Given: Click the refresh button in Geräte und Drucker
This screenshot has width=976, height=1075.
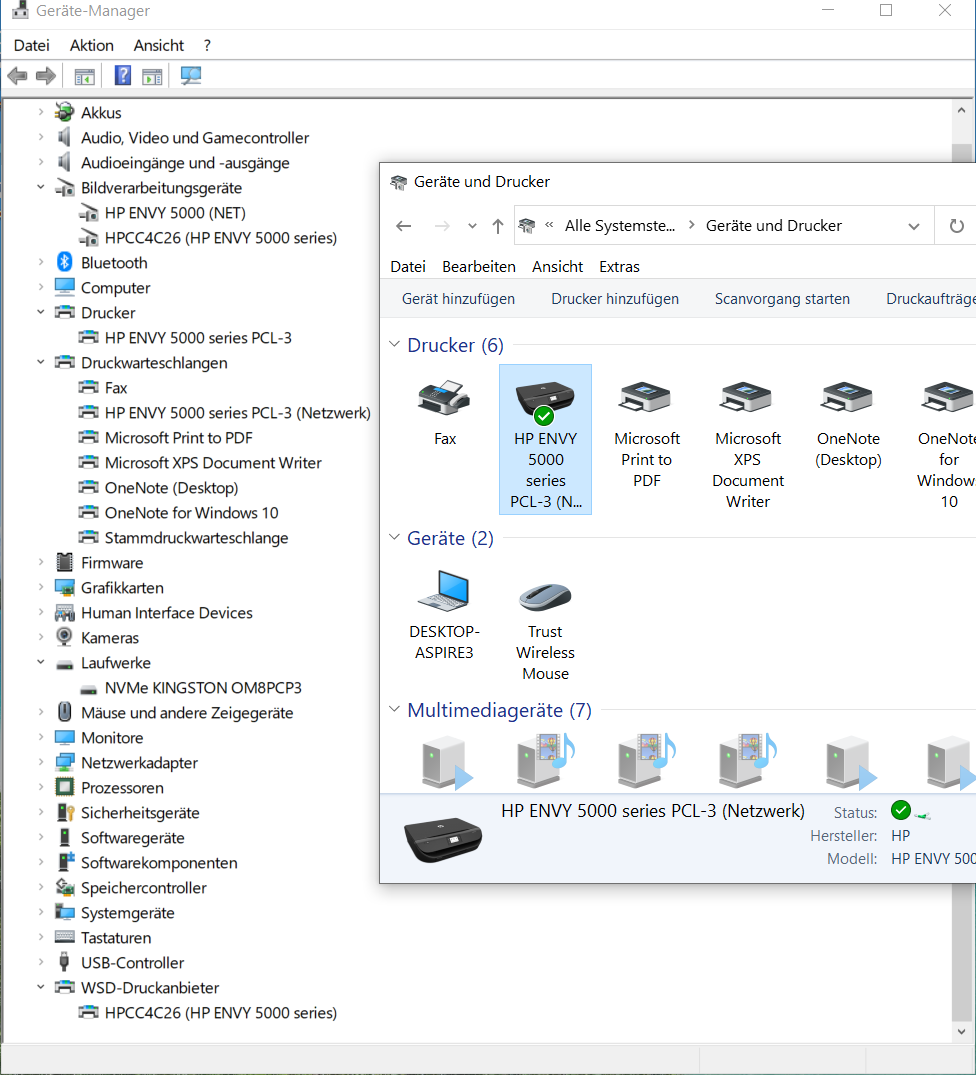Looking at the screenshot, I should click(x=956, y=226).
